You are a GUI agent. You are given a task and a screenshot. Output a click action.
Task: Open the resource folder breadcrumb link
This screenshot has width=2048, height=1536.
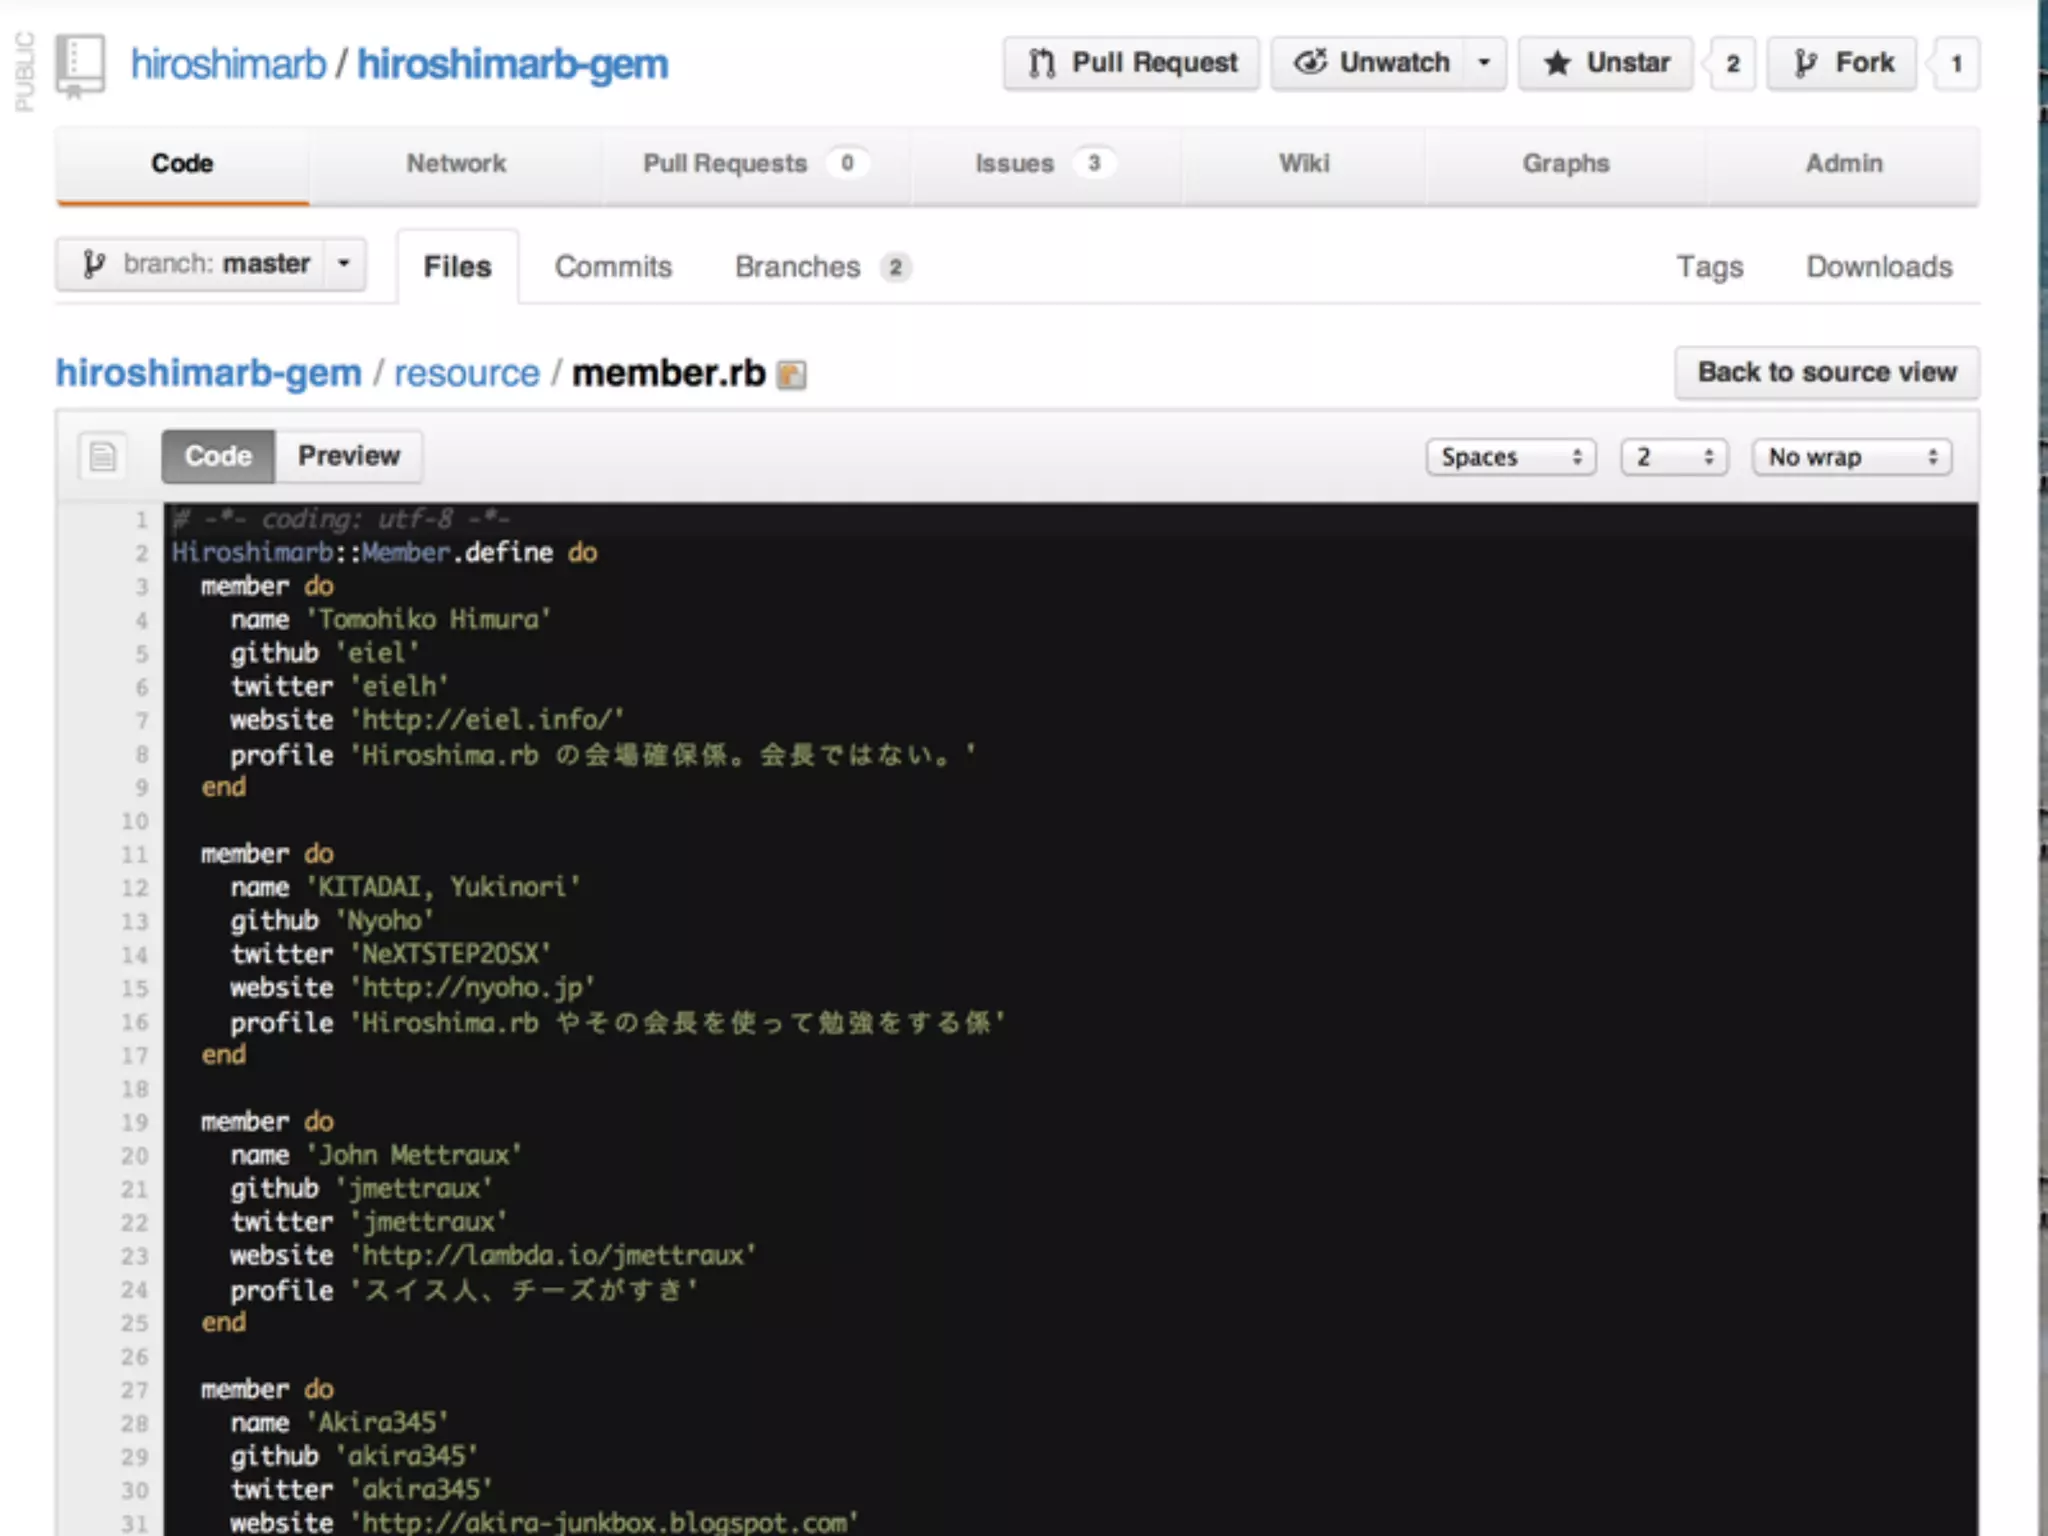[466, 373]
